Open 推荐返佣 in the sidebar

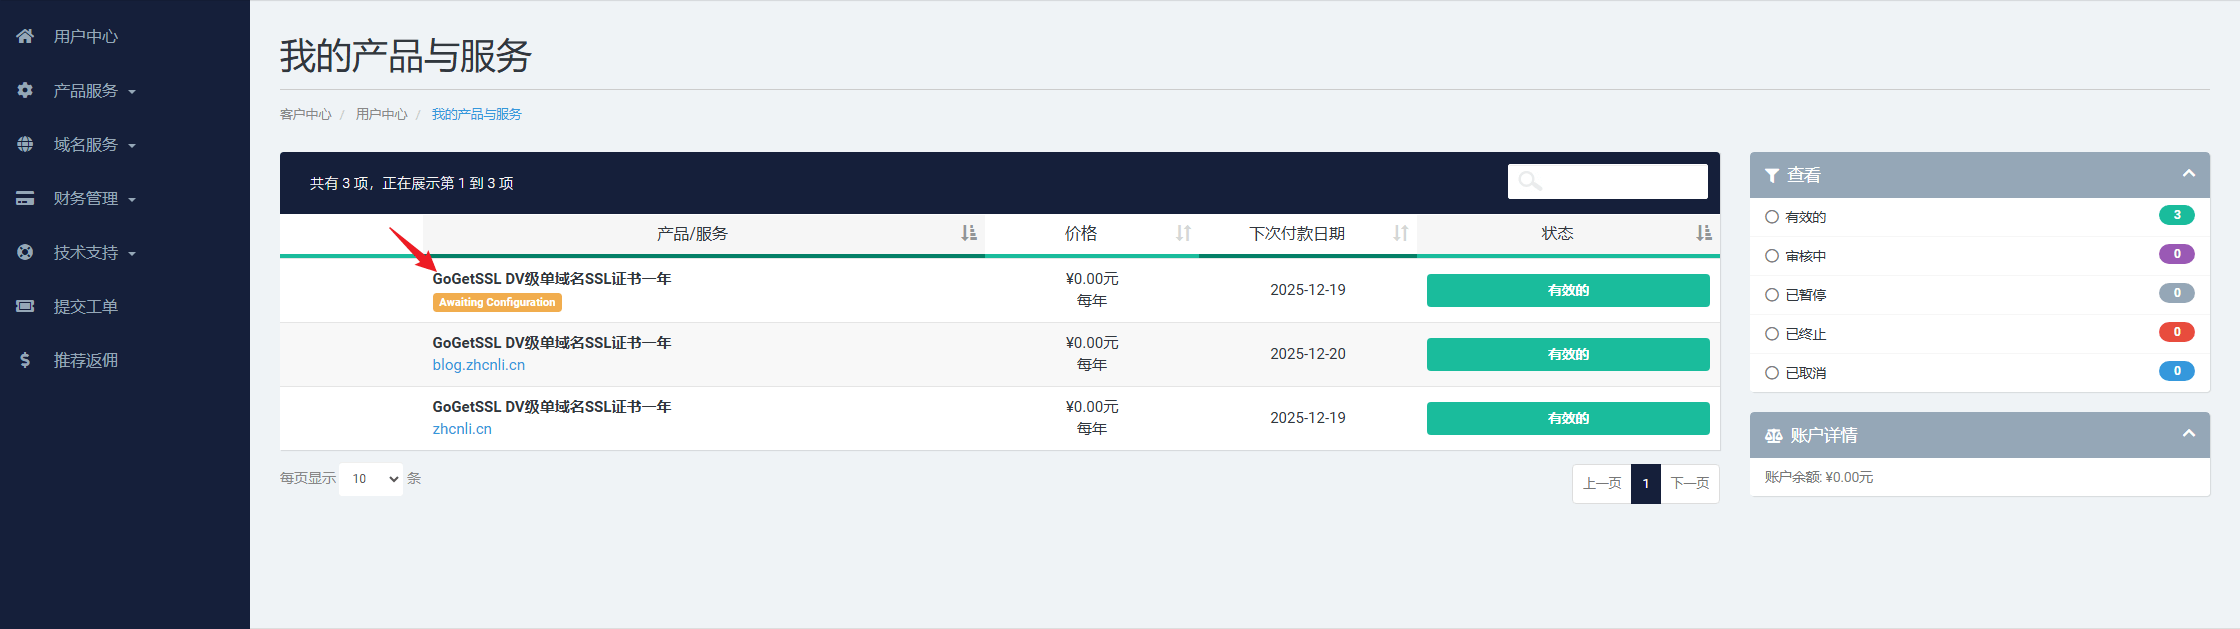[x=86, y=361]
